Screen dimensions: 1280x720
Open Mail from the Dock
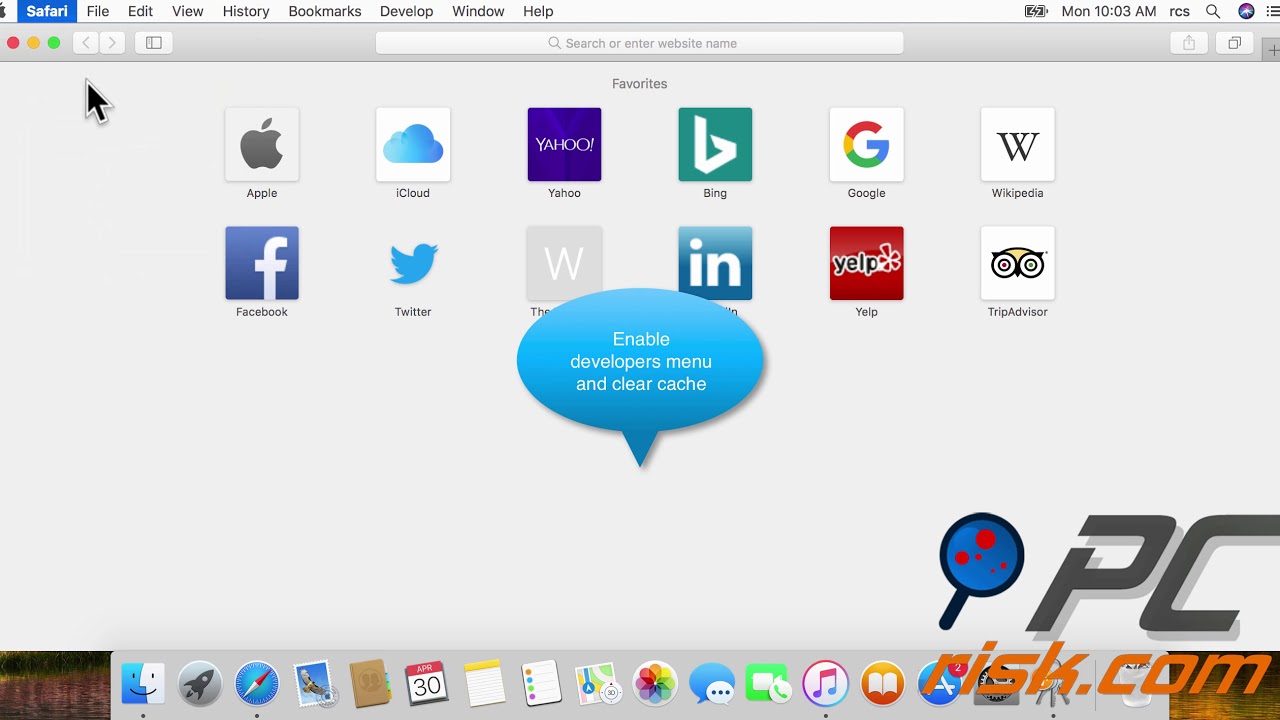pyautogui.click(x=314, y=685)
